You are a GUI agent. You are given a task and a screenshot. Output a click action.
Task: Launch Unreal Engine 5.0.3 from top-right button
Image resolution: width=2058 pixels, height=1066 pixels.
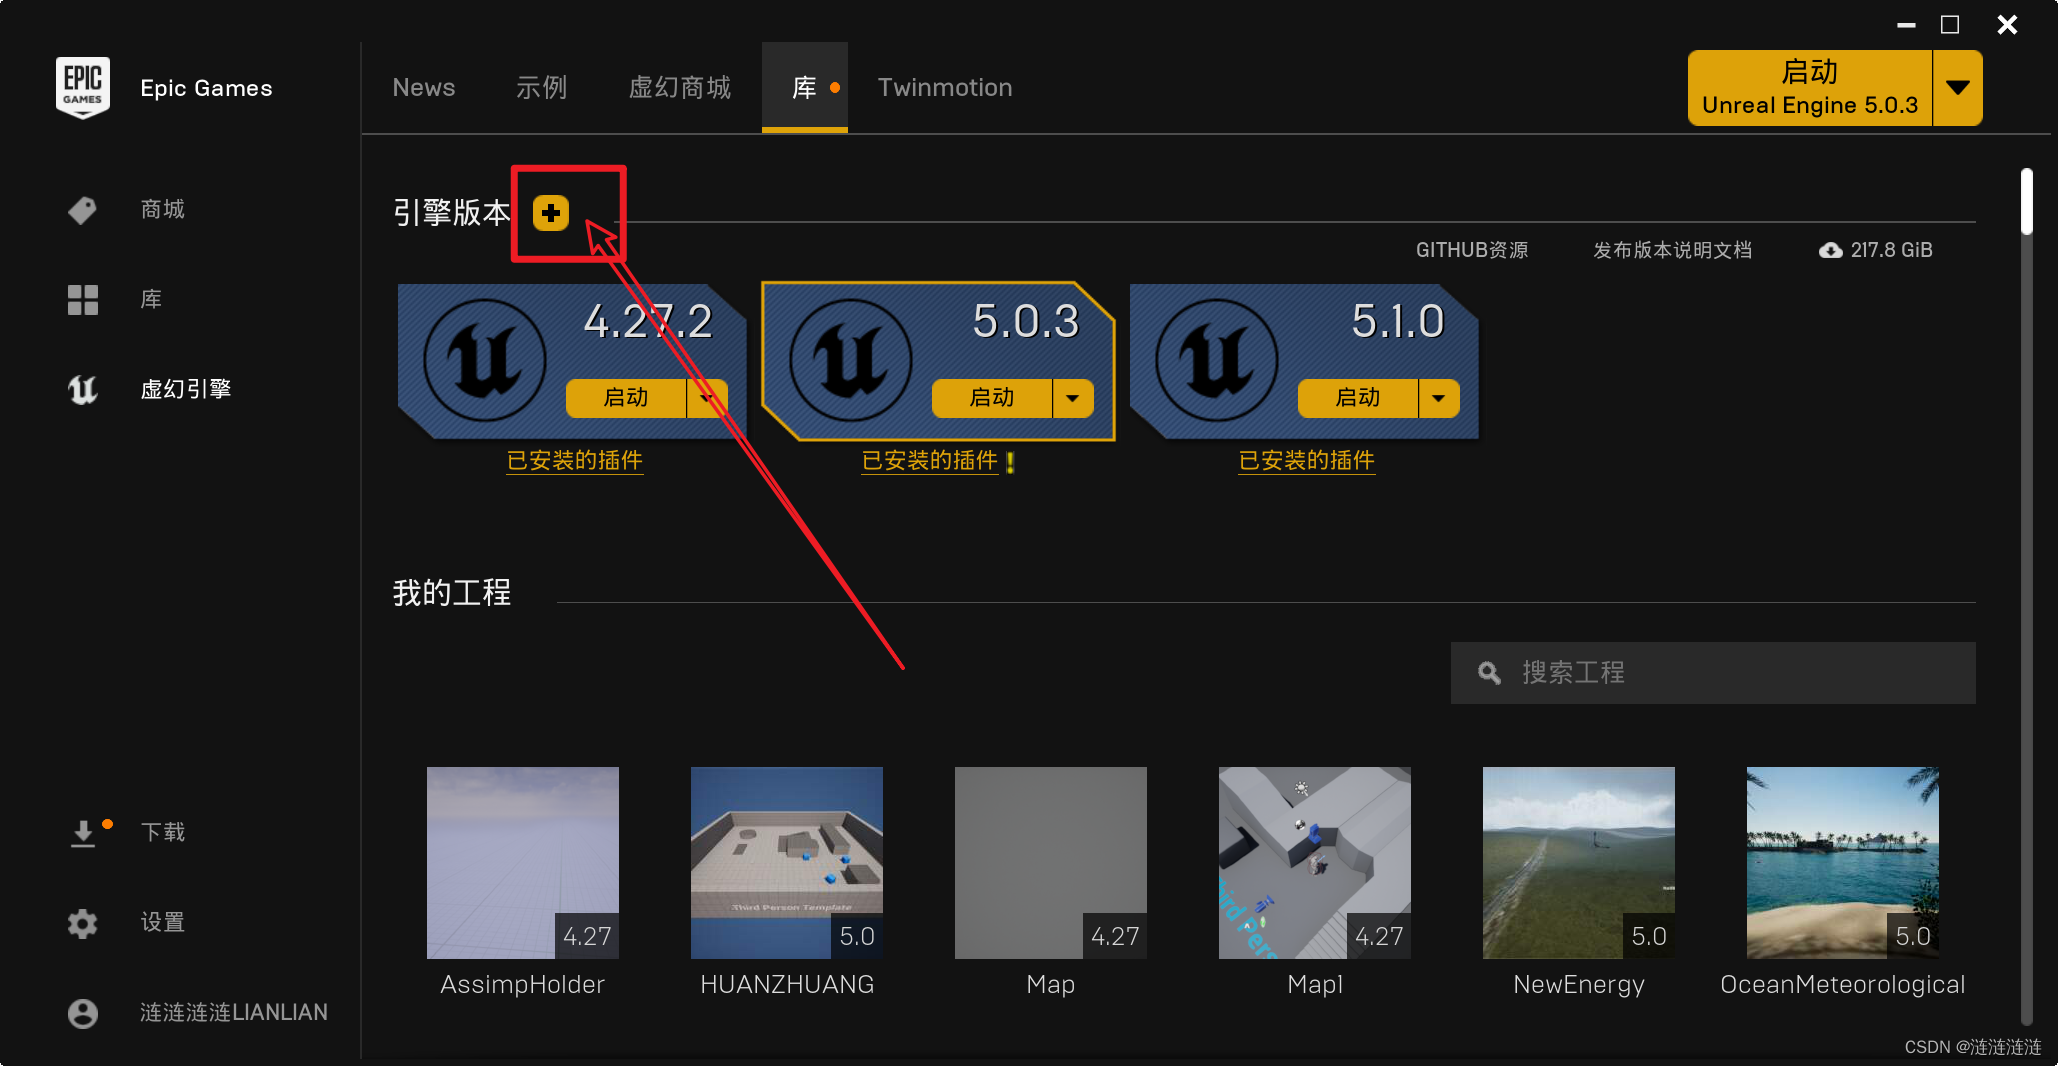pos(1810,88)
